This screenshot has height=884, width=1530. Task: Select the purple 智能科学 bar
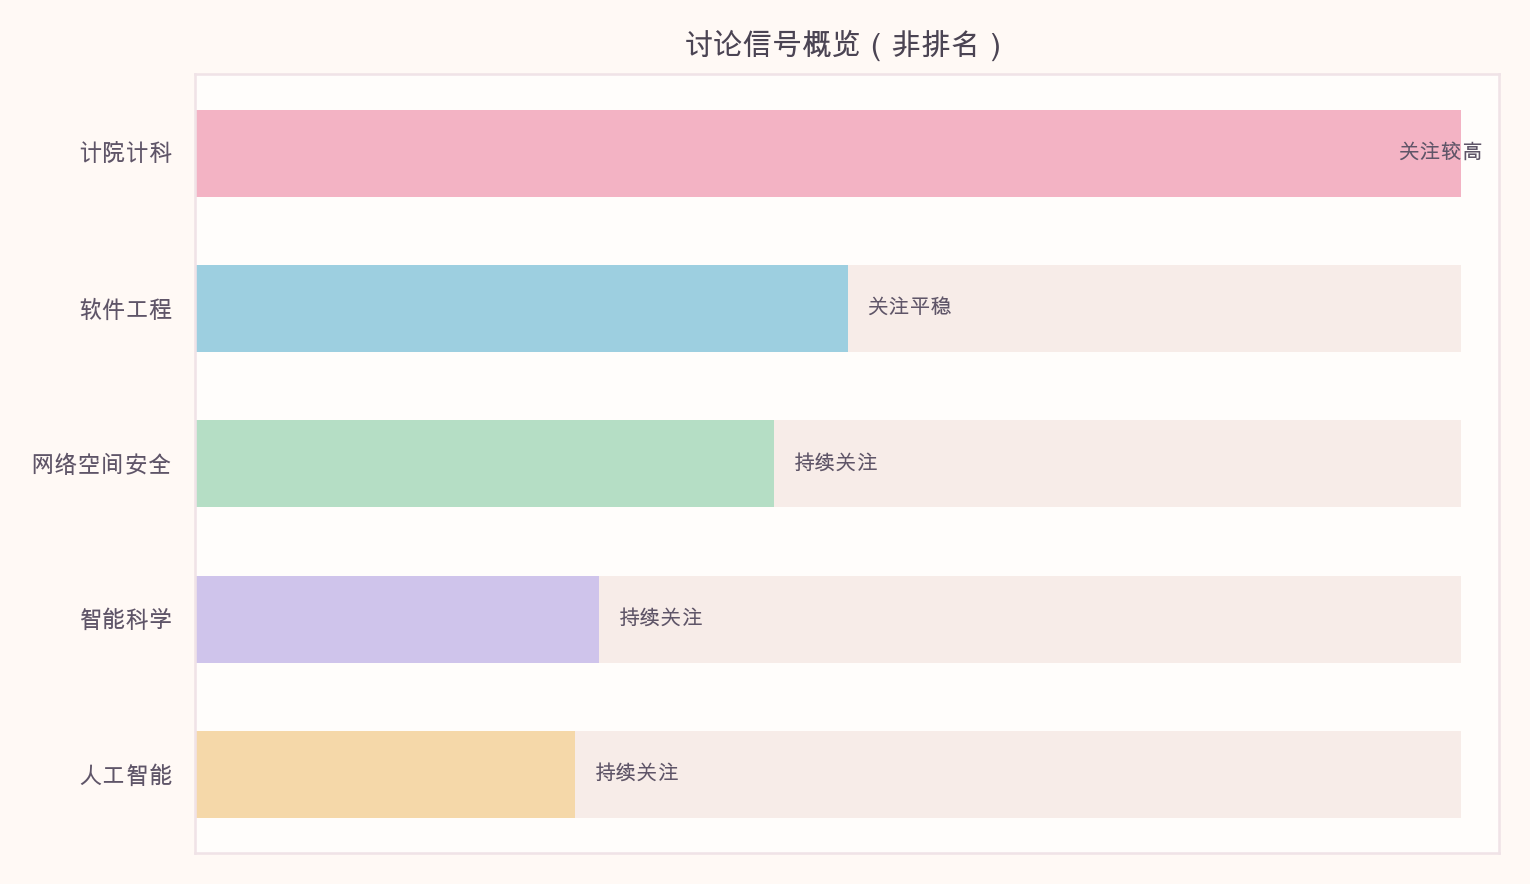(398, 619)
